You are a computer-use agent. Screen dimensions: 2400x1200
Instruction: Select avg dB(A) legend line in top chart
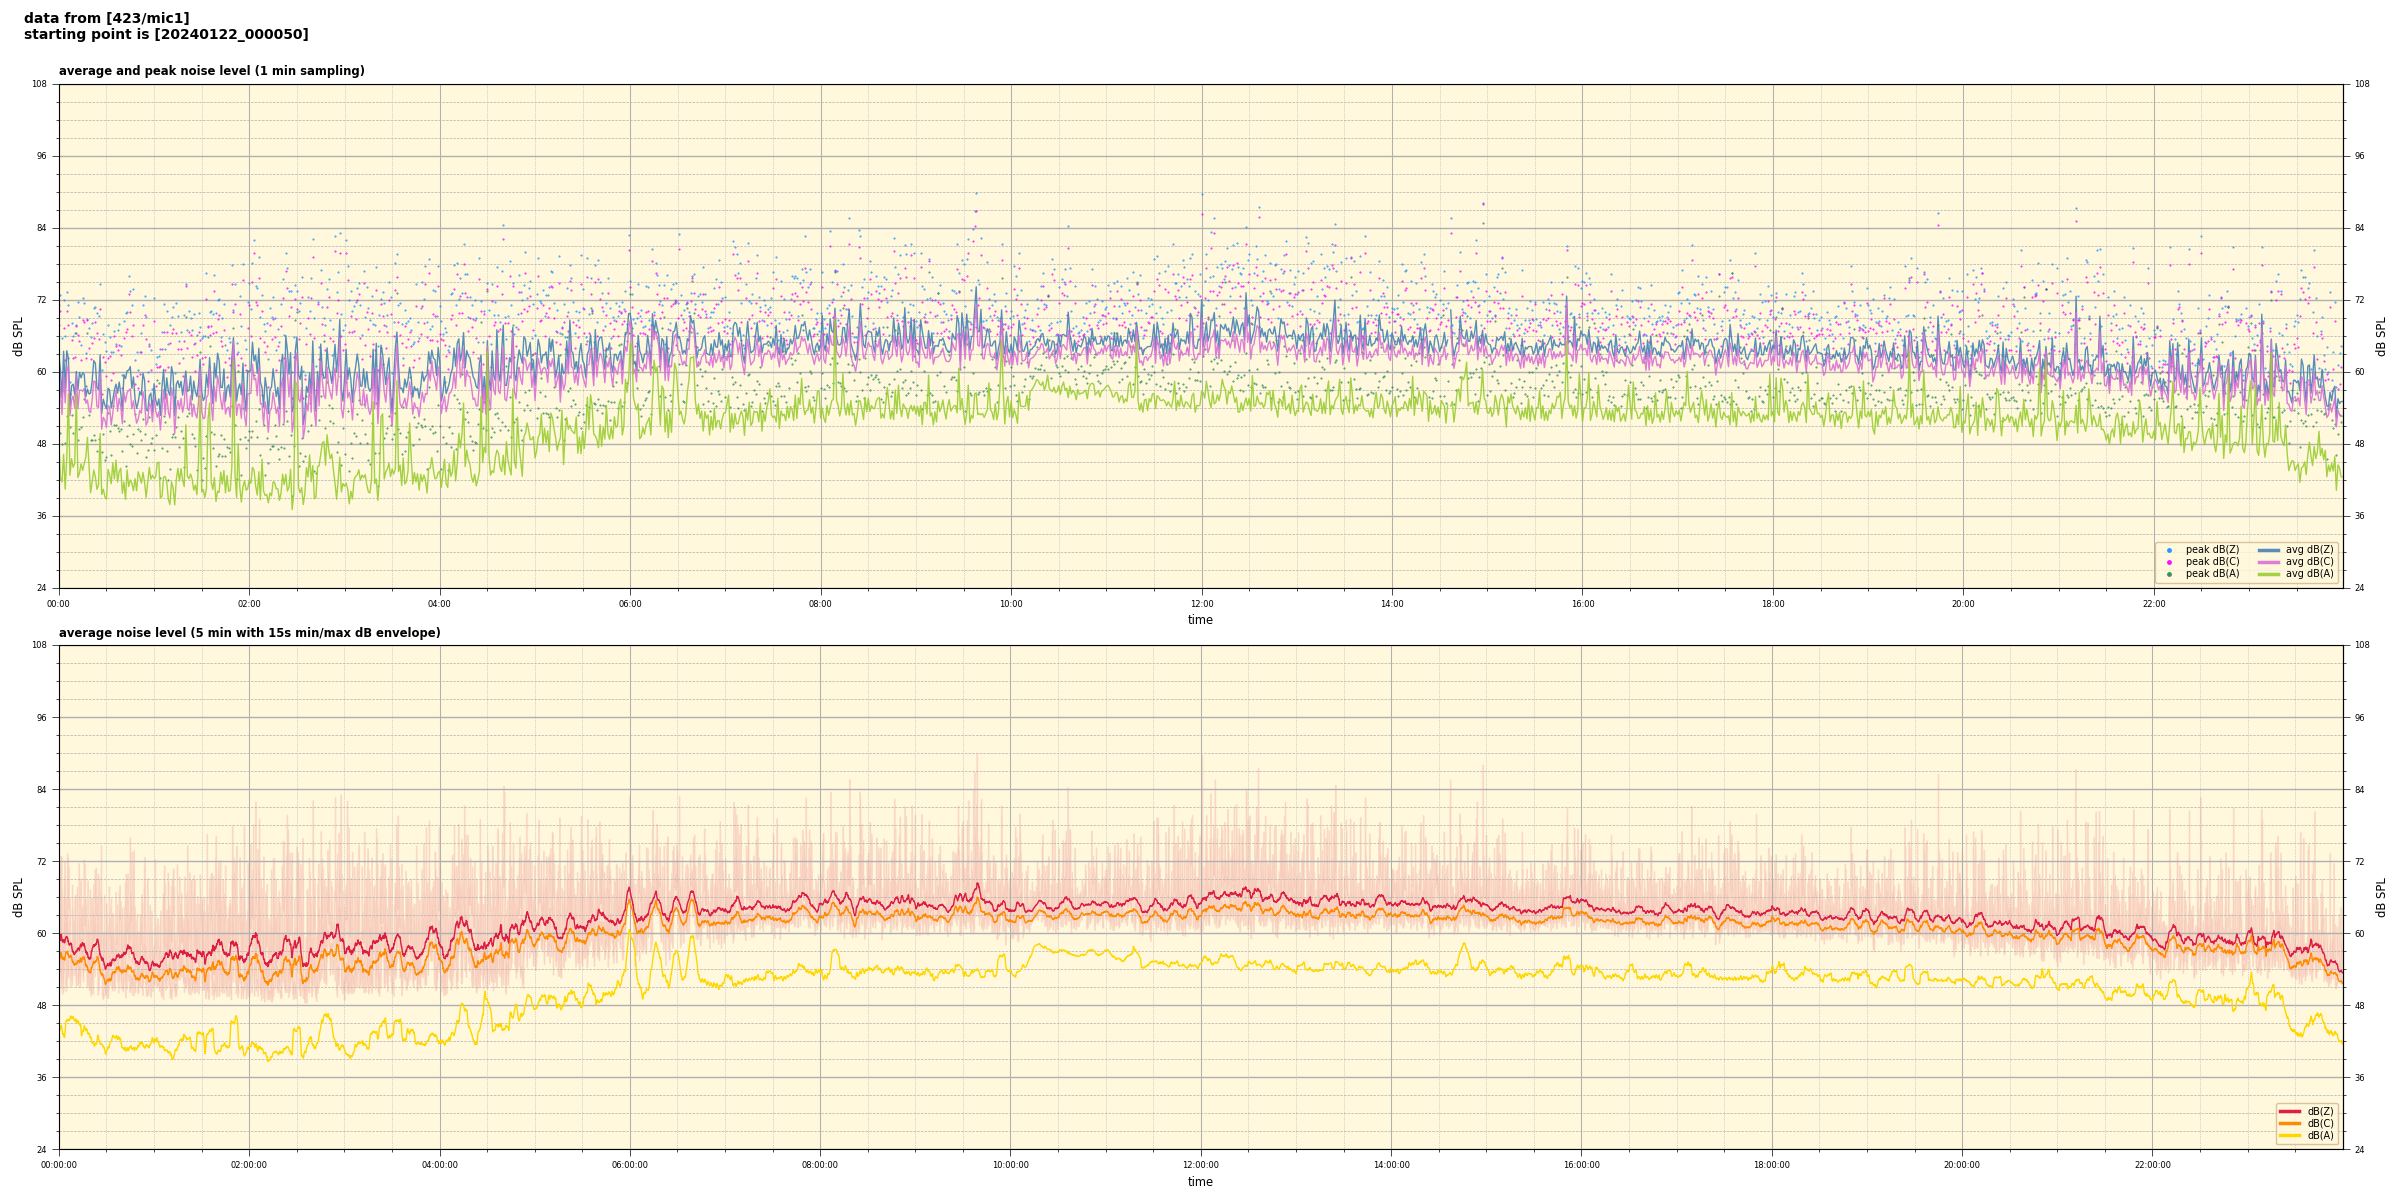[x=2269, y=574]
